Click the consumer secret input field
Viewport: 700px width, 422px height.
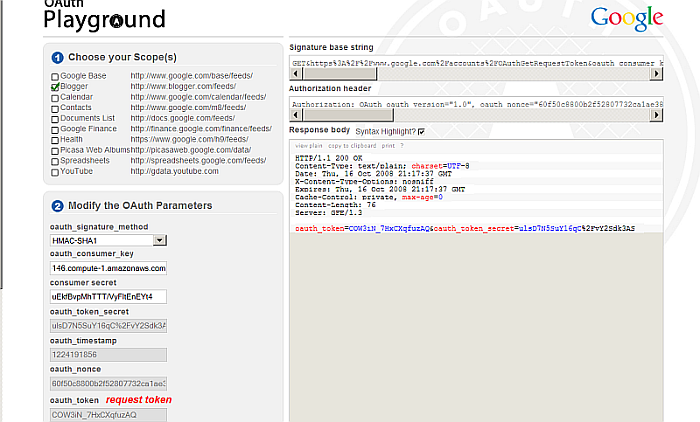[108, 297]
